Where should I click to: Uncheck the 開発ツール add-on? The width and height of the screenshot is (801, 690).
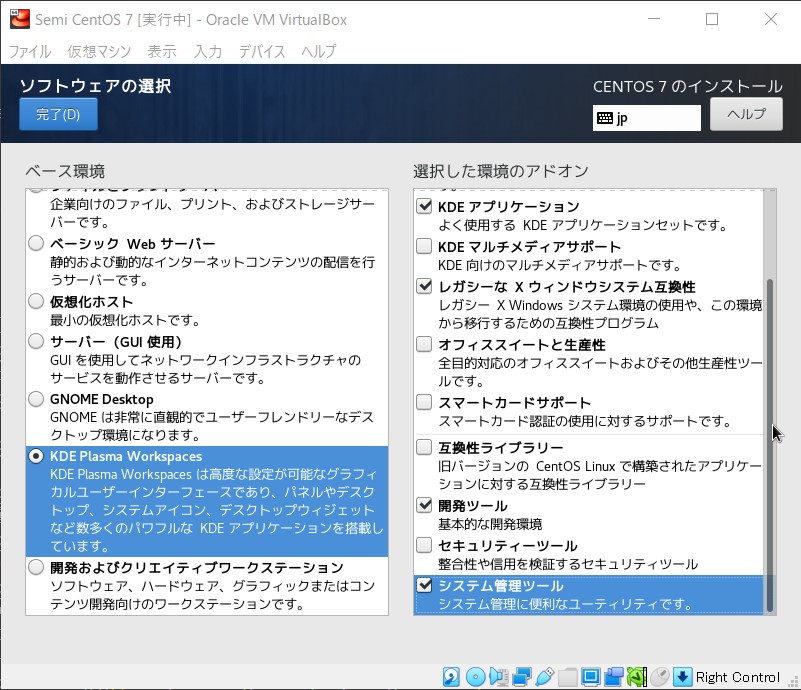[x=424, y=506]
